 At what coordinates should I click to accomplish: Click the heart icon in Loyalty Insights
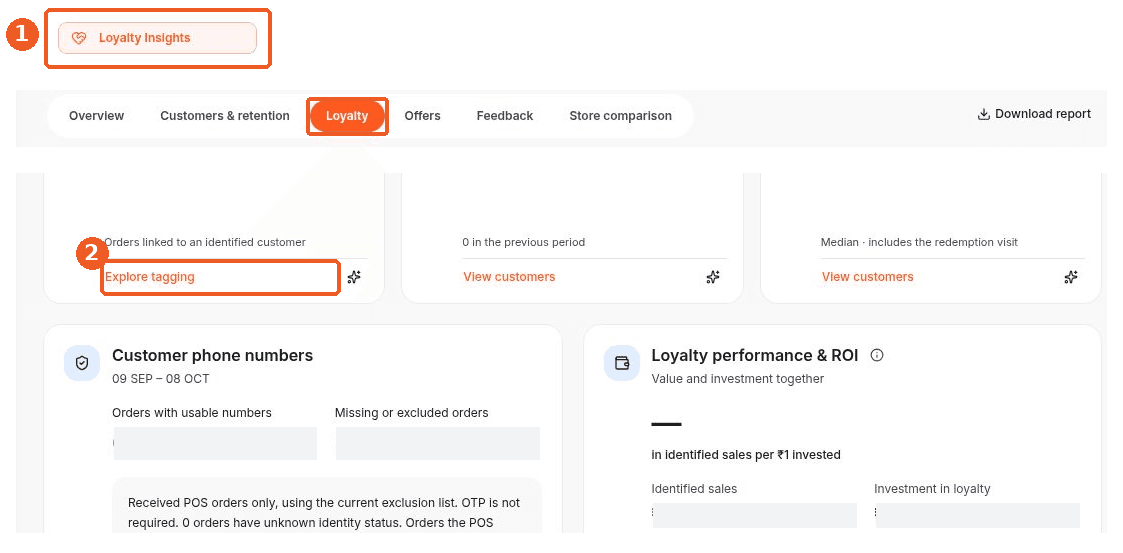79,38
